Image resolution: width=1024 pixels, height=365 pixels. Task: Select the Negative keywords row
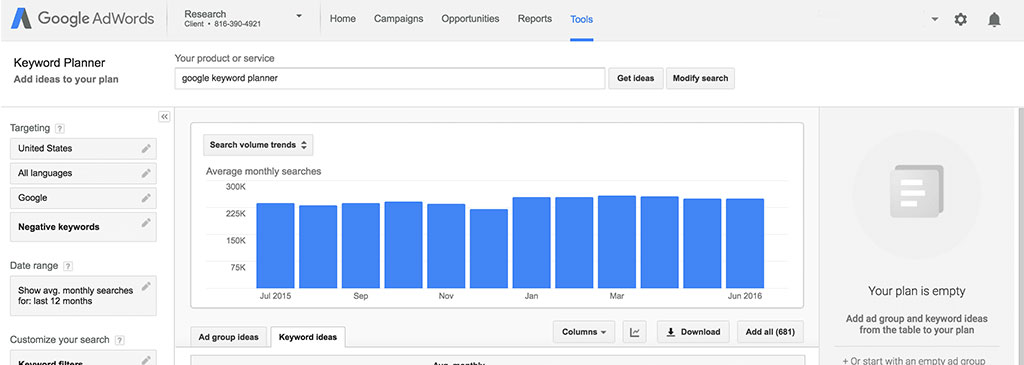84,227
